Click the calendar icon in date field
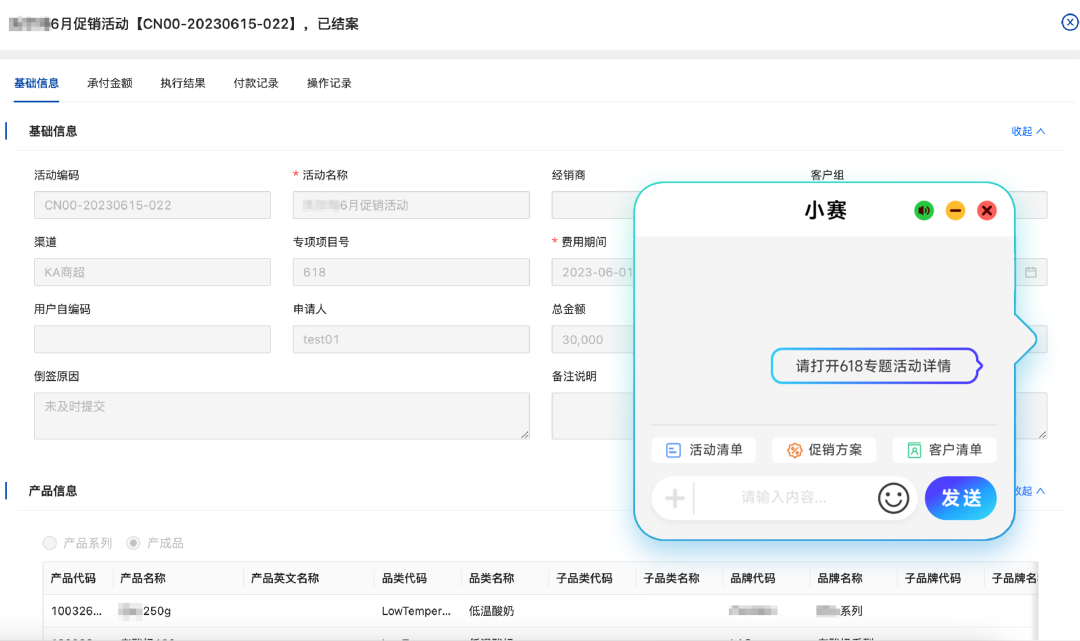The height and width of the screenshot is (641, 1080). pos(1031,272)
